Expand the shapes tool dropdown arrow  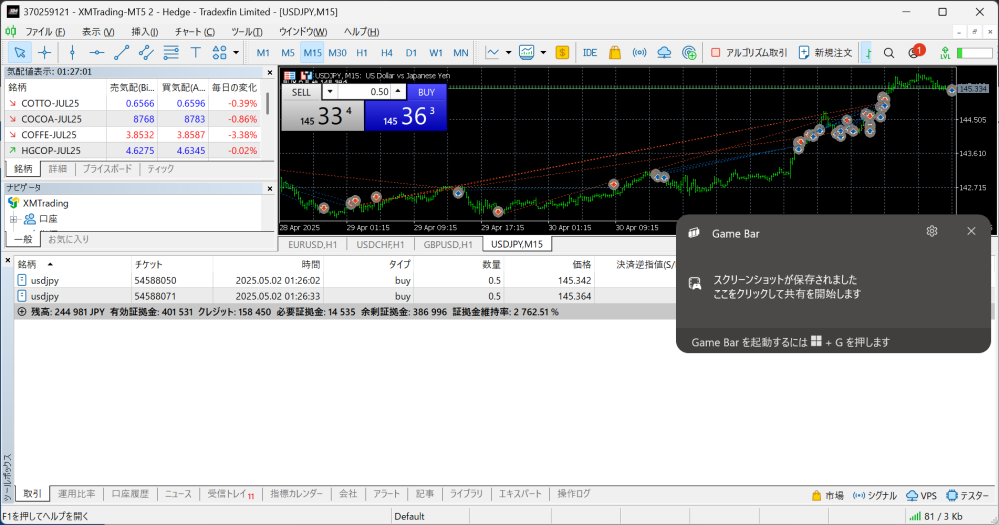[x=236, y=53]
